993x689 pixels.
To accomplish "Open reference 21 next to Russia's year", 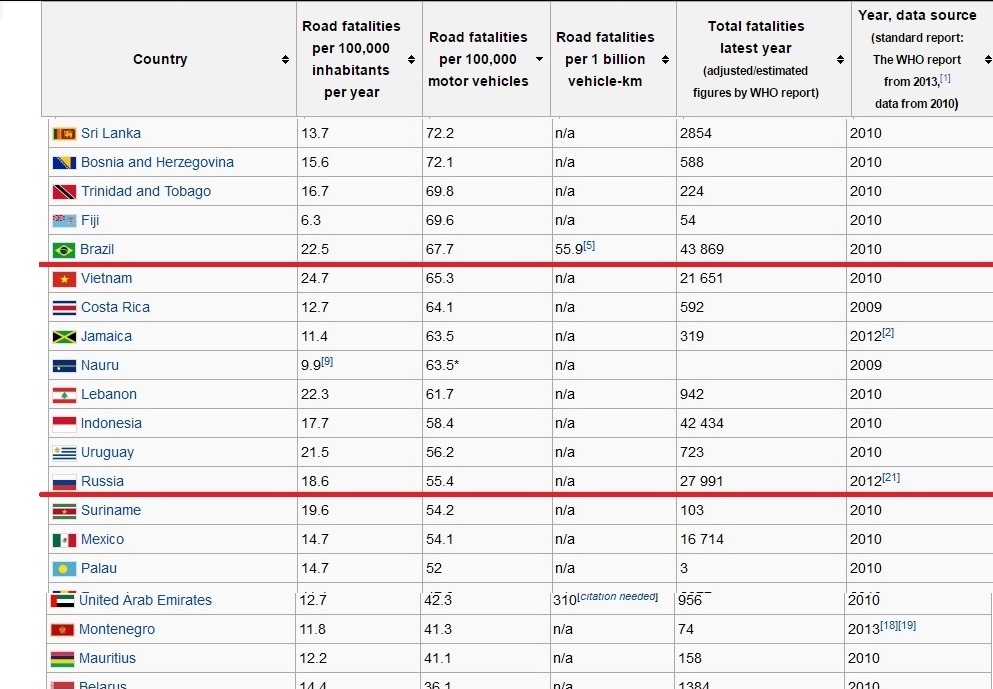I will click(890, 477).
